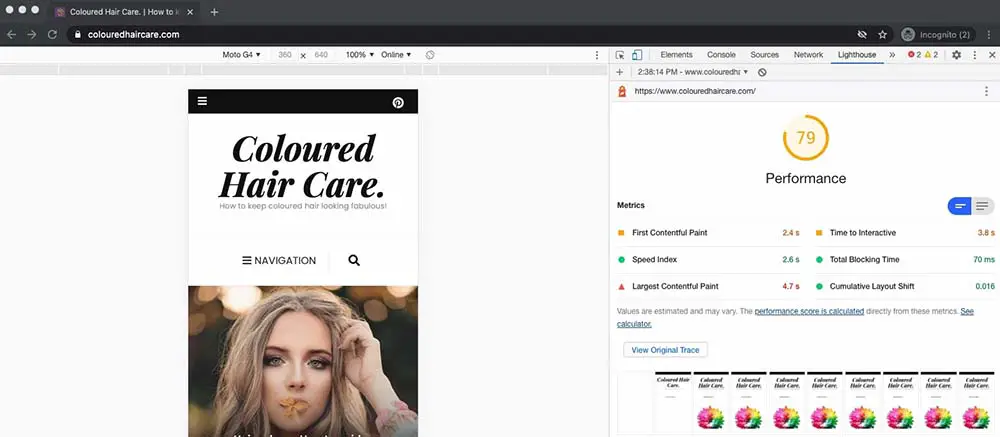Open the Pinterest icon on the page
Image resolution: width=1000 pixels, height=437 pixels.
point(398,102)
